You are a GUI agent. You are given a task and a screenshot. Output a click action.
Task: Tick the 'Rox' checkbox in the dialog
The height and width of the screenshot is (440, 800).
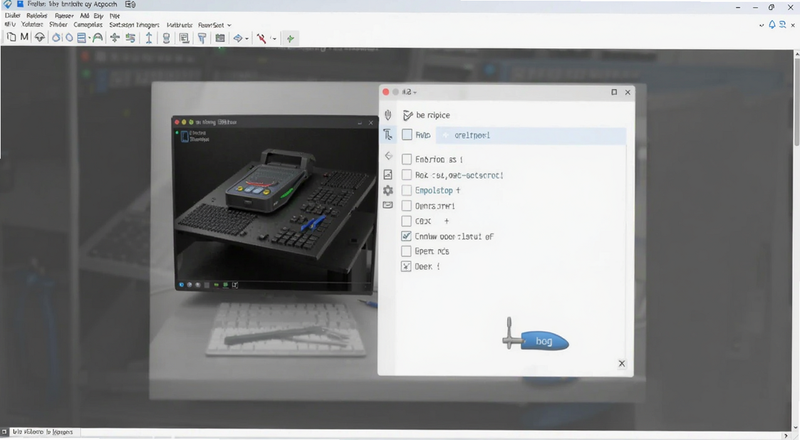coord(407,175)
